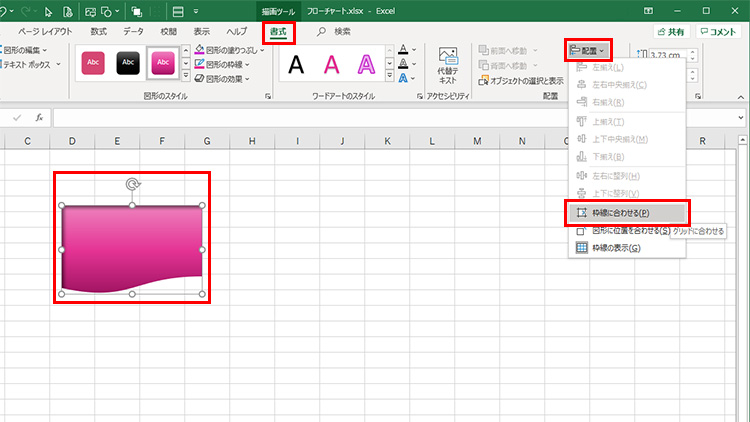Open オブジェクトの選択と表示 selection pane
The height and width of the screenshot is (422, 750).
click(x=520, y=81)
